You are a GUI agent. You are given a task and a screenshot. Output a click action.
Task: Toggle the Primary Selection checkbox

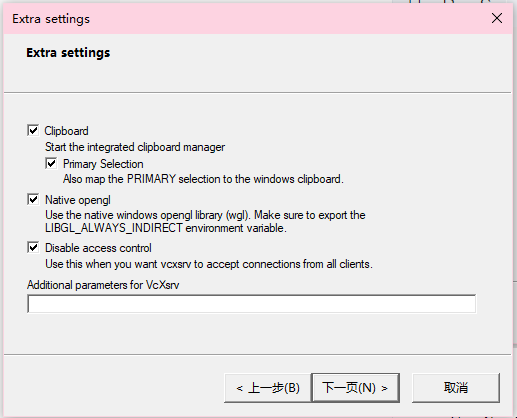pyautogui.click(x=51, y=164)
